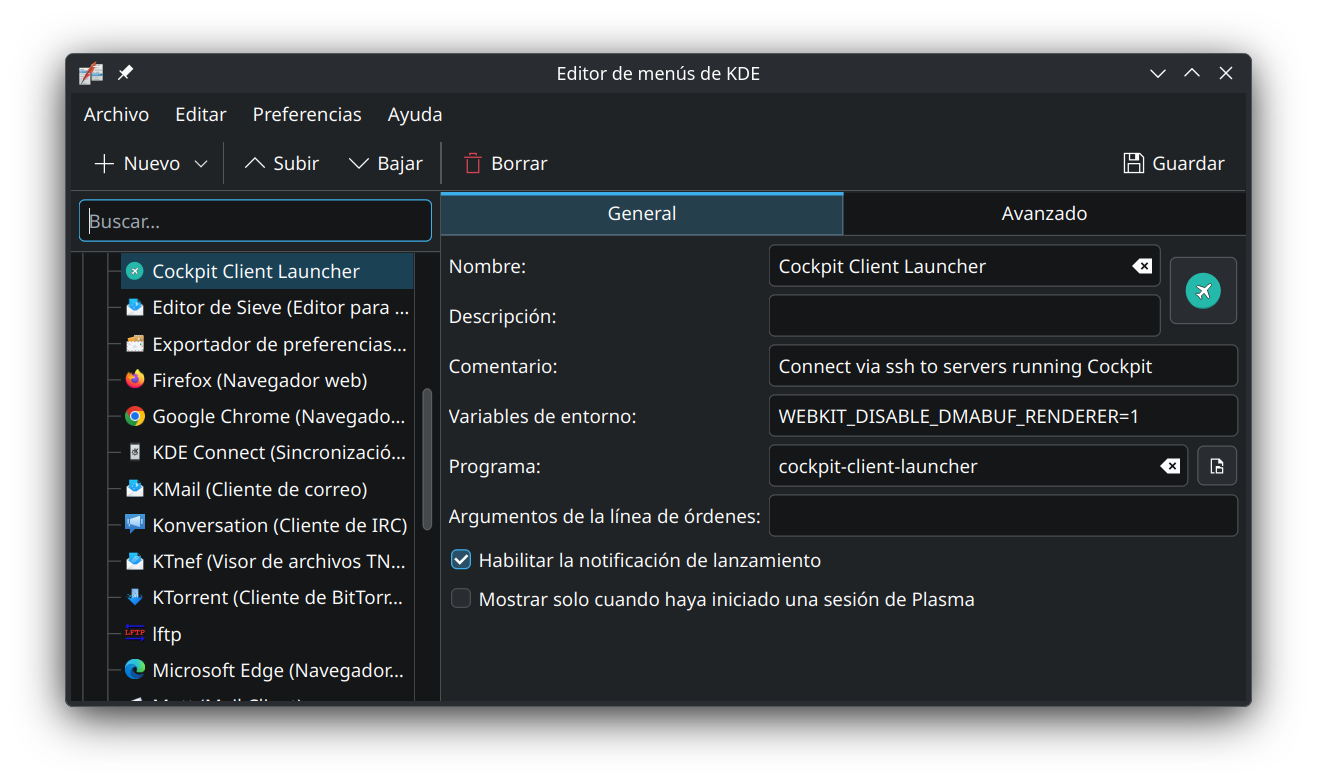
Task: Disable the launch notification checkbox
Action: click(x=461, y=560)
